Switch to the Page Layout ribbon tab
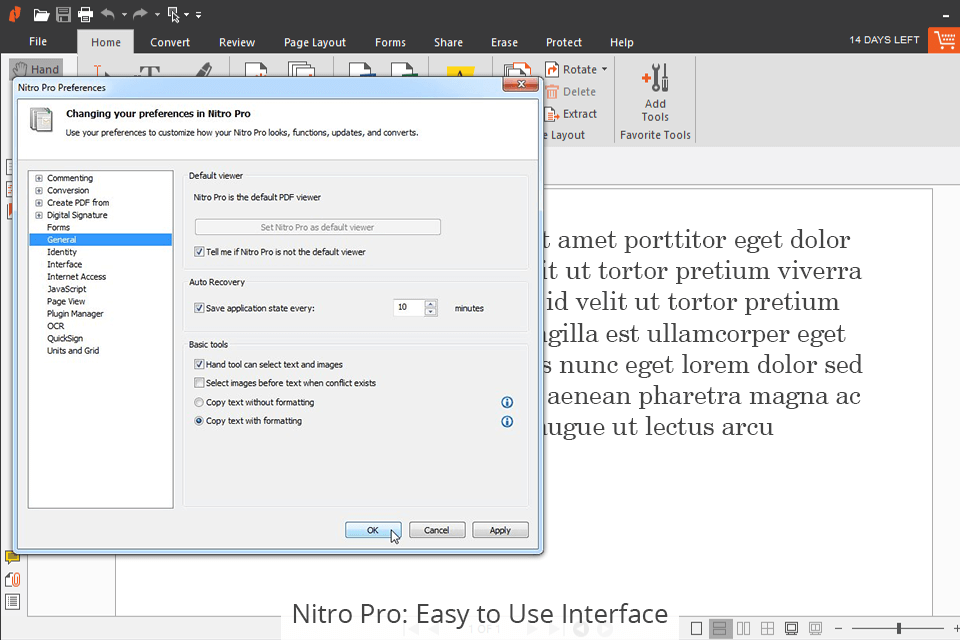960x640 pixels. 315,42
